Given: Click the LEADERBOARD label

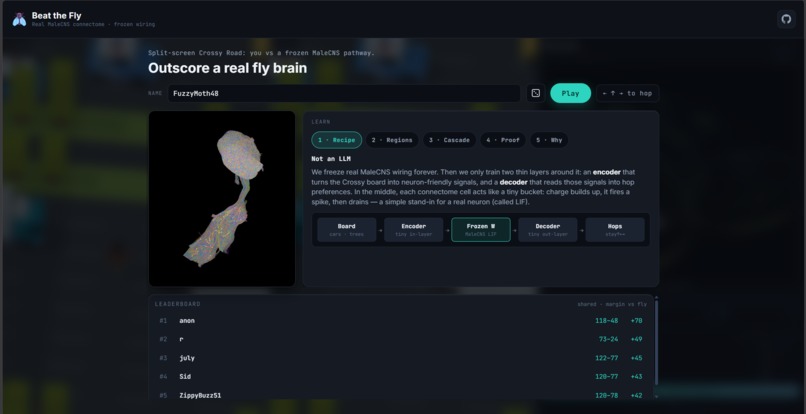Looking at the screenshot, I should (x=178, y=304).
